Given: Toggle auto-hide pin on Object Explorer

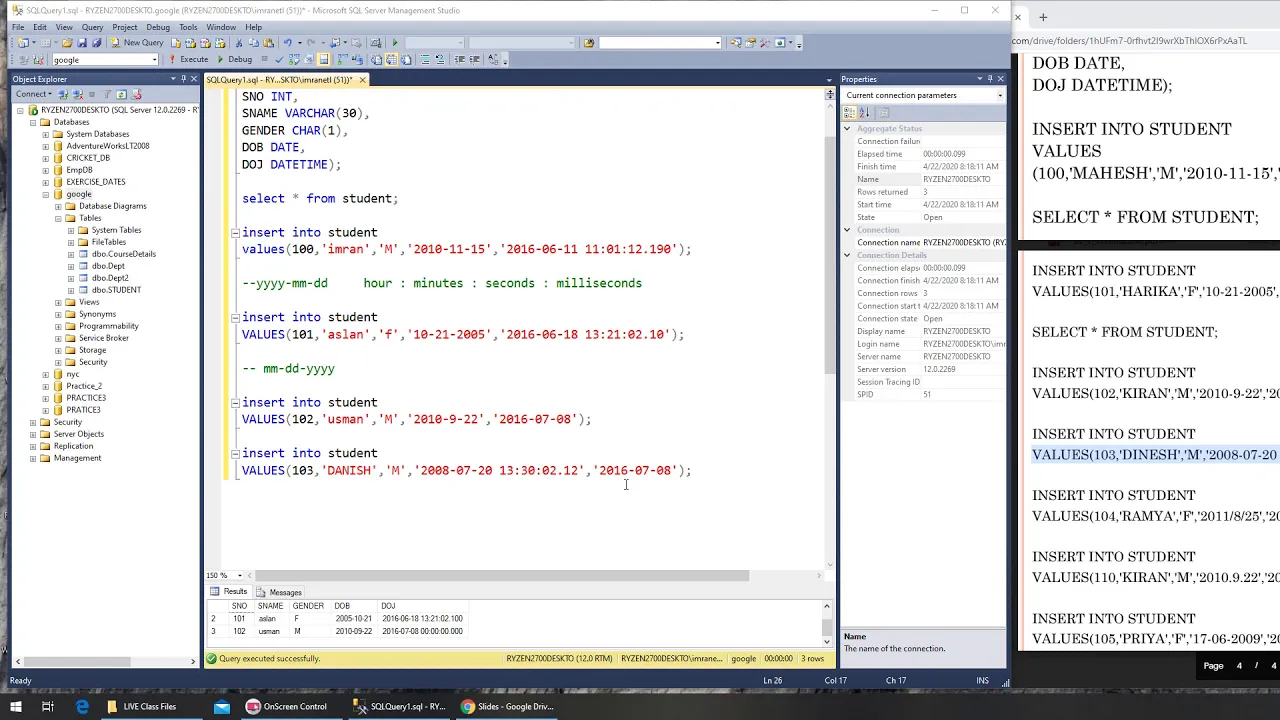Looking at the screenshot, I should click(183, 79).
